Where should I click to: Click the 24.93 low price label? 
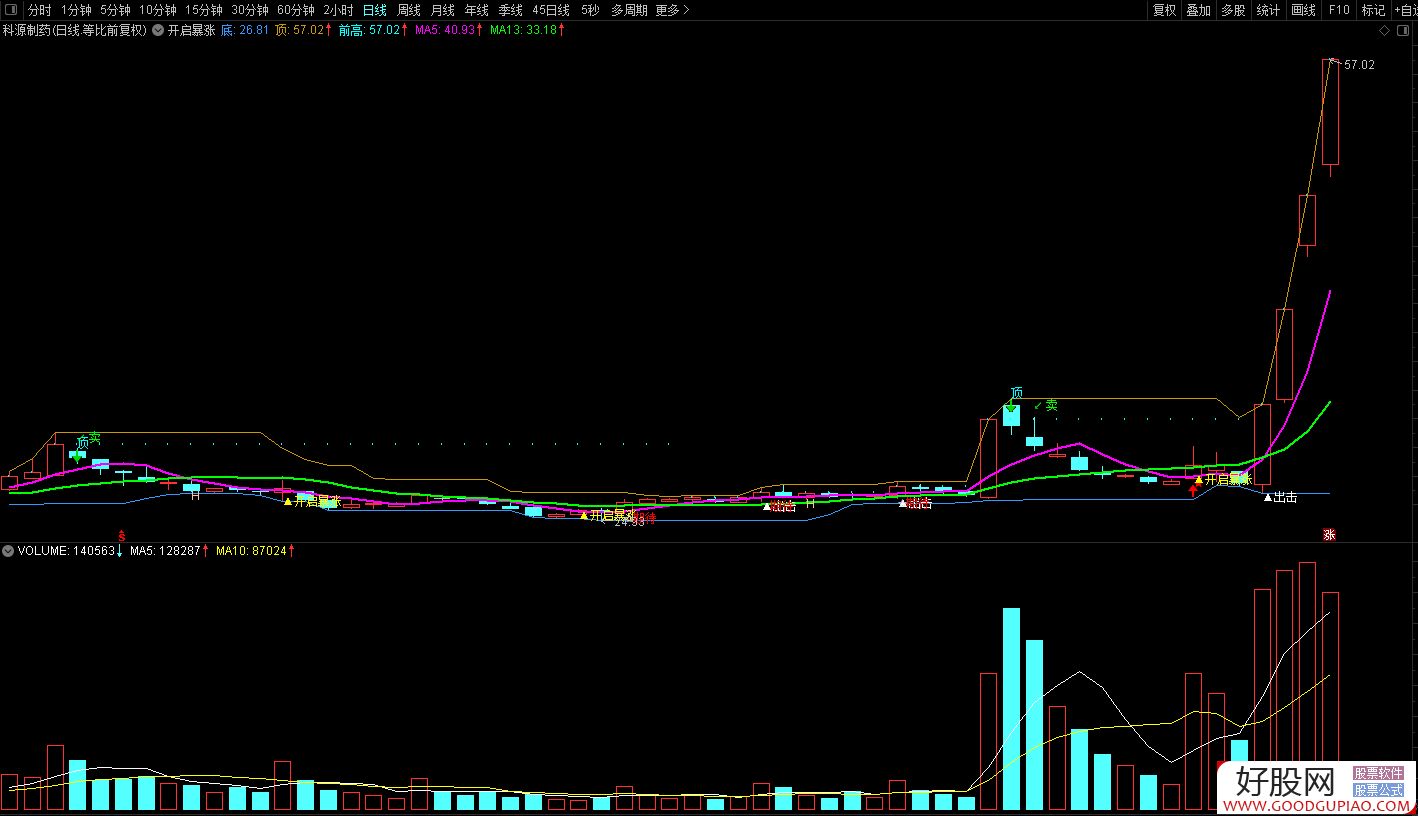629,522
